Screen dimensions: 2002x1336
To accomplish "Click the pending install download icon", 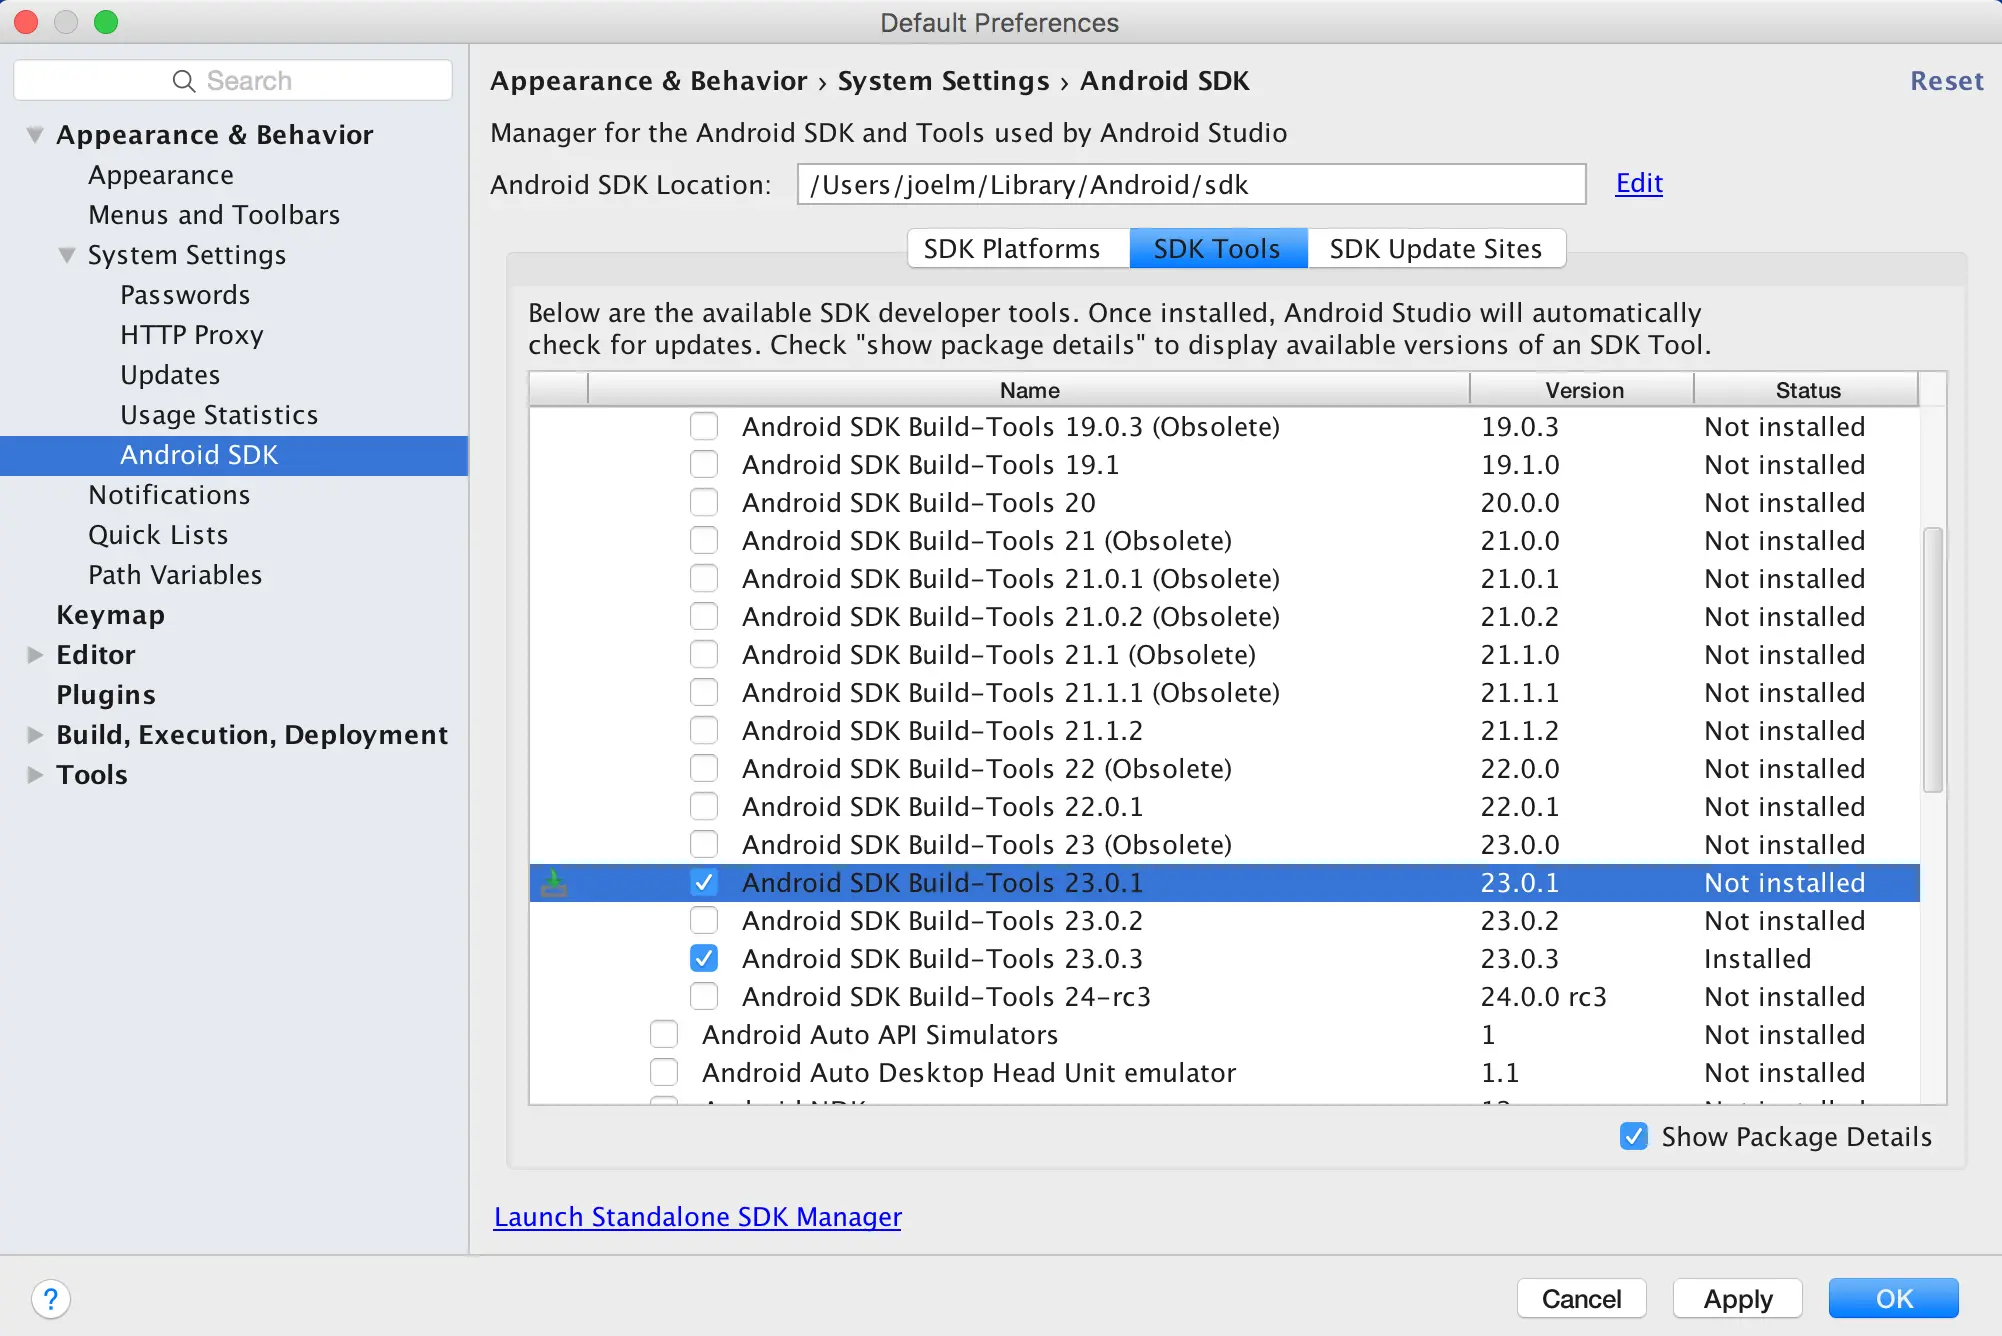I will [x=554, y=883].
